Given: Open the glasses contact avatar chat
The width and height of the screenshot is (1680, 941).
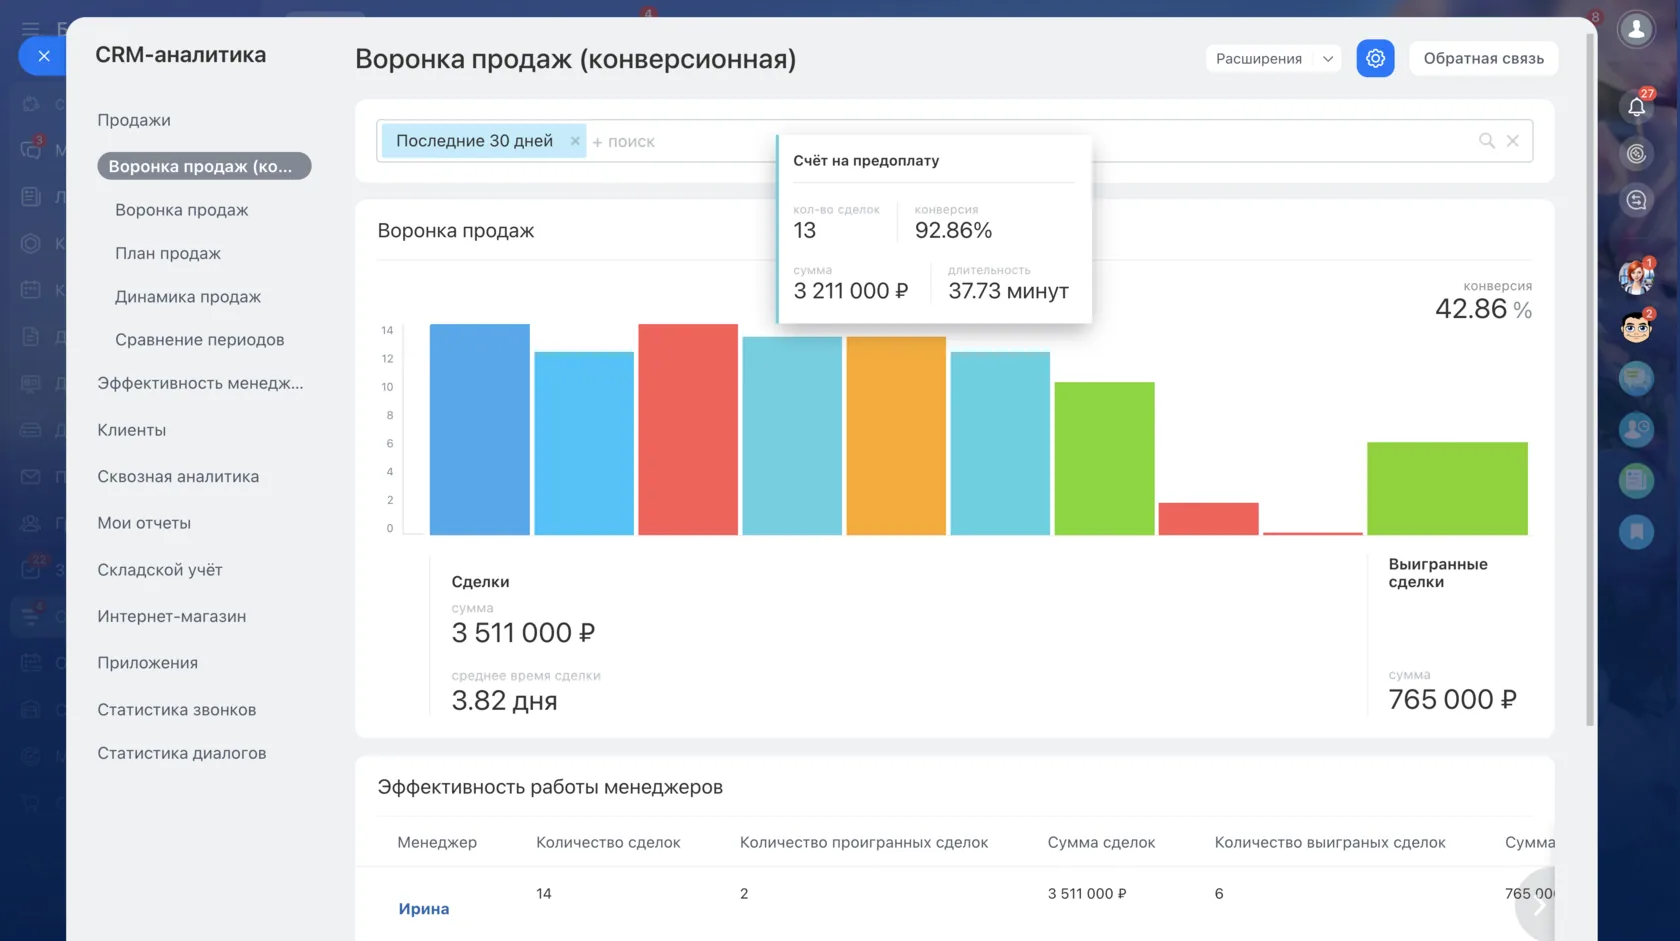Looking at the screenshot, I should click(1636, 328).
